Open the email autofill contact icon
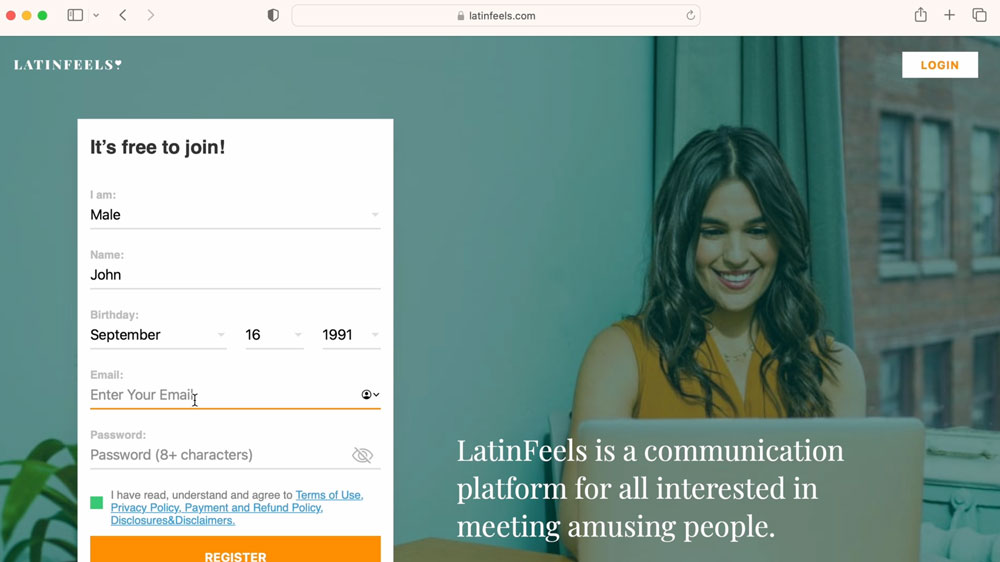Image resolution: width=1000 pixels, height=562 pixels. (370, 395)
